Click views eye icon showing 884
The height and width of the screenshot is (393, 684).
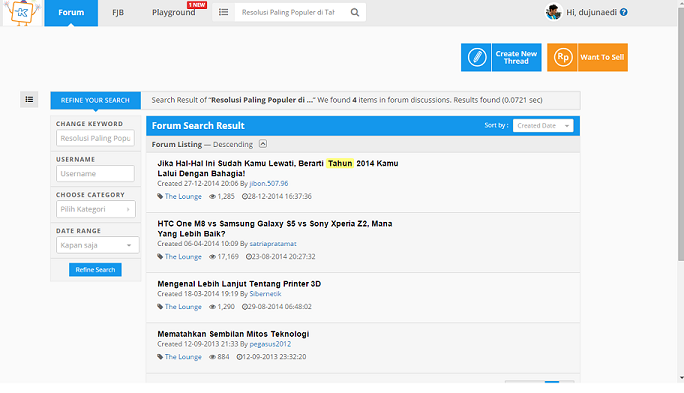tap(212, 357)
